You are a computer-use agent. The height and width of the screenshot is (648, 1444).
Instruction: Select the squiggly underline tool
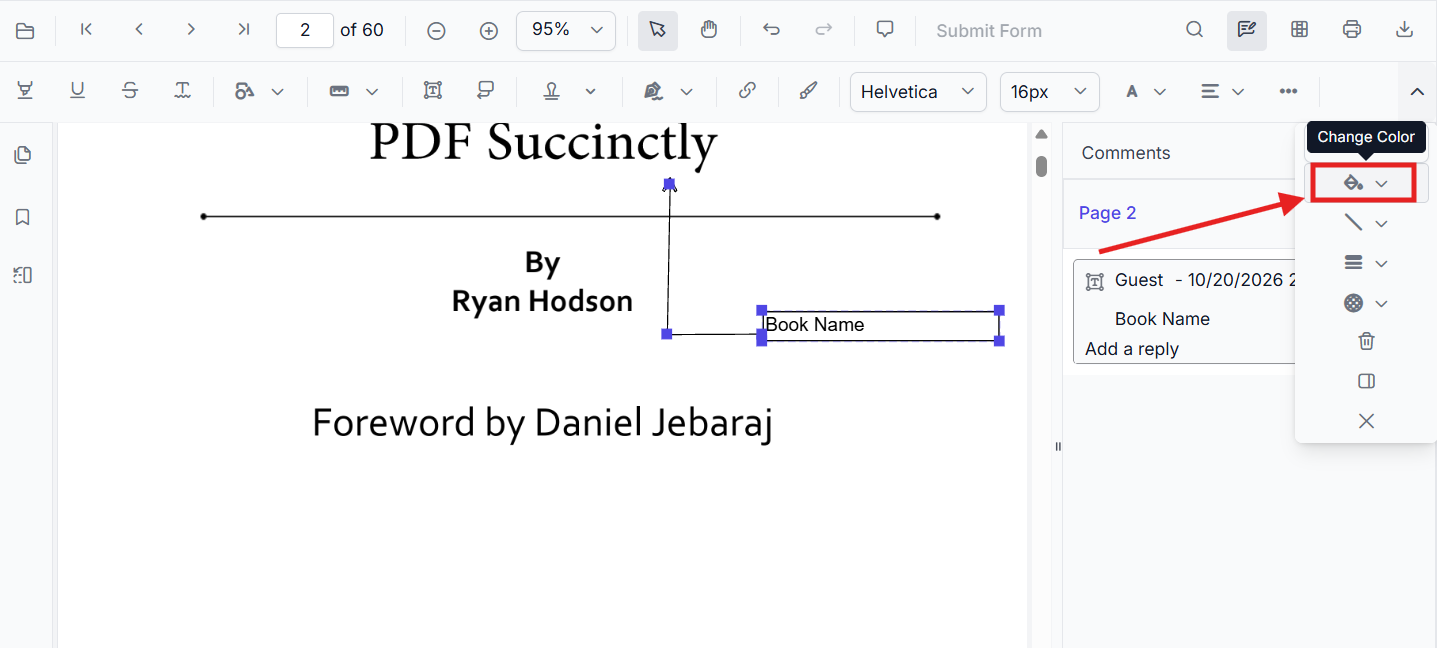click(x=182, y=91)
